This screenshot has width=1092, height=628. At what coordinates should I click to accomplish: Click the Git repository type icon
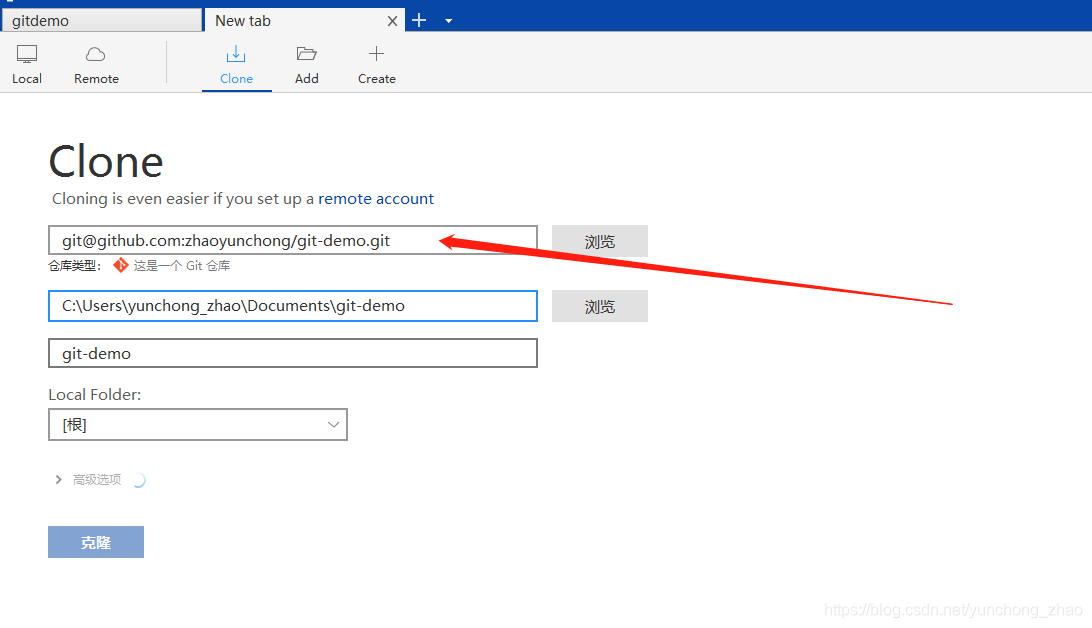120,265
